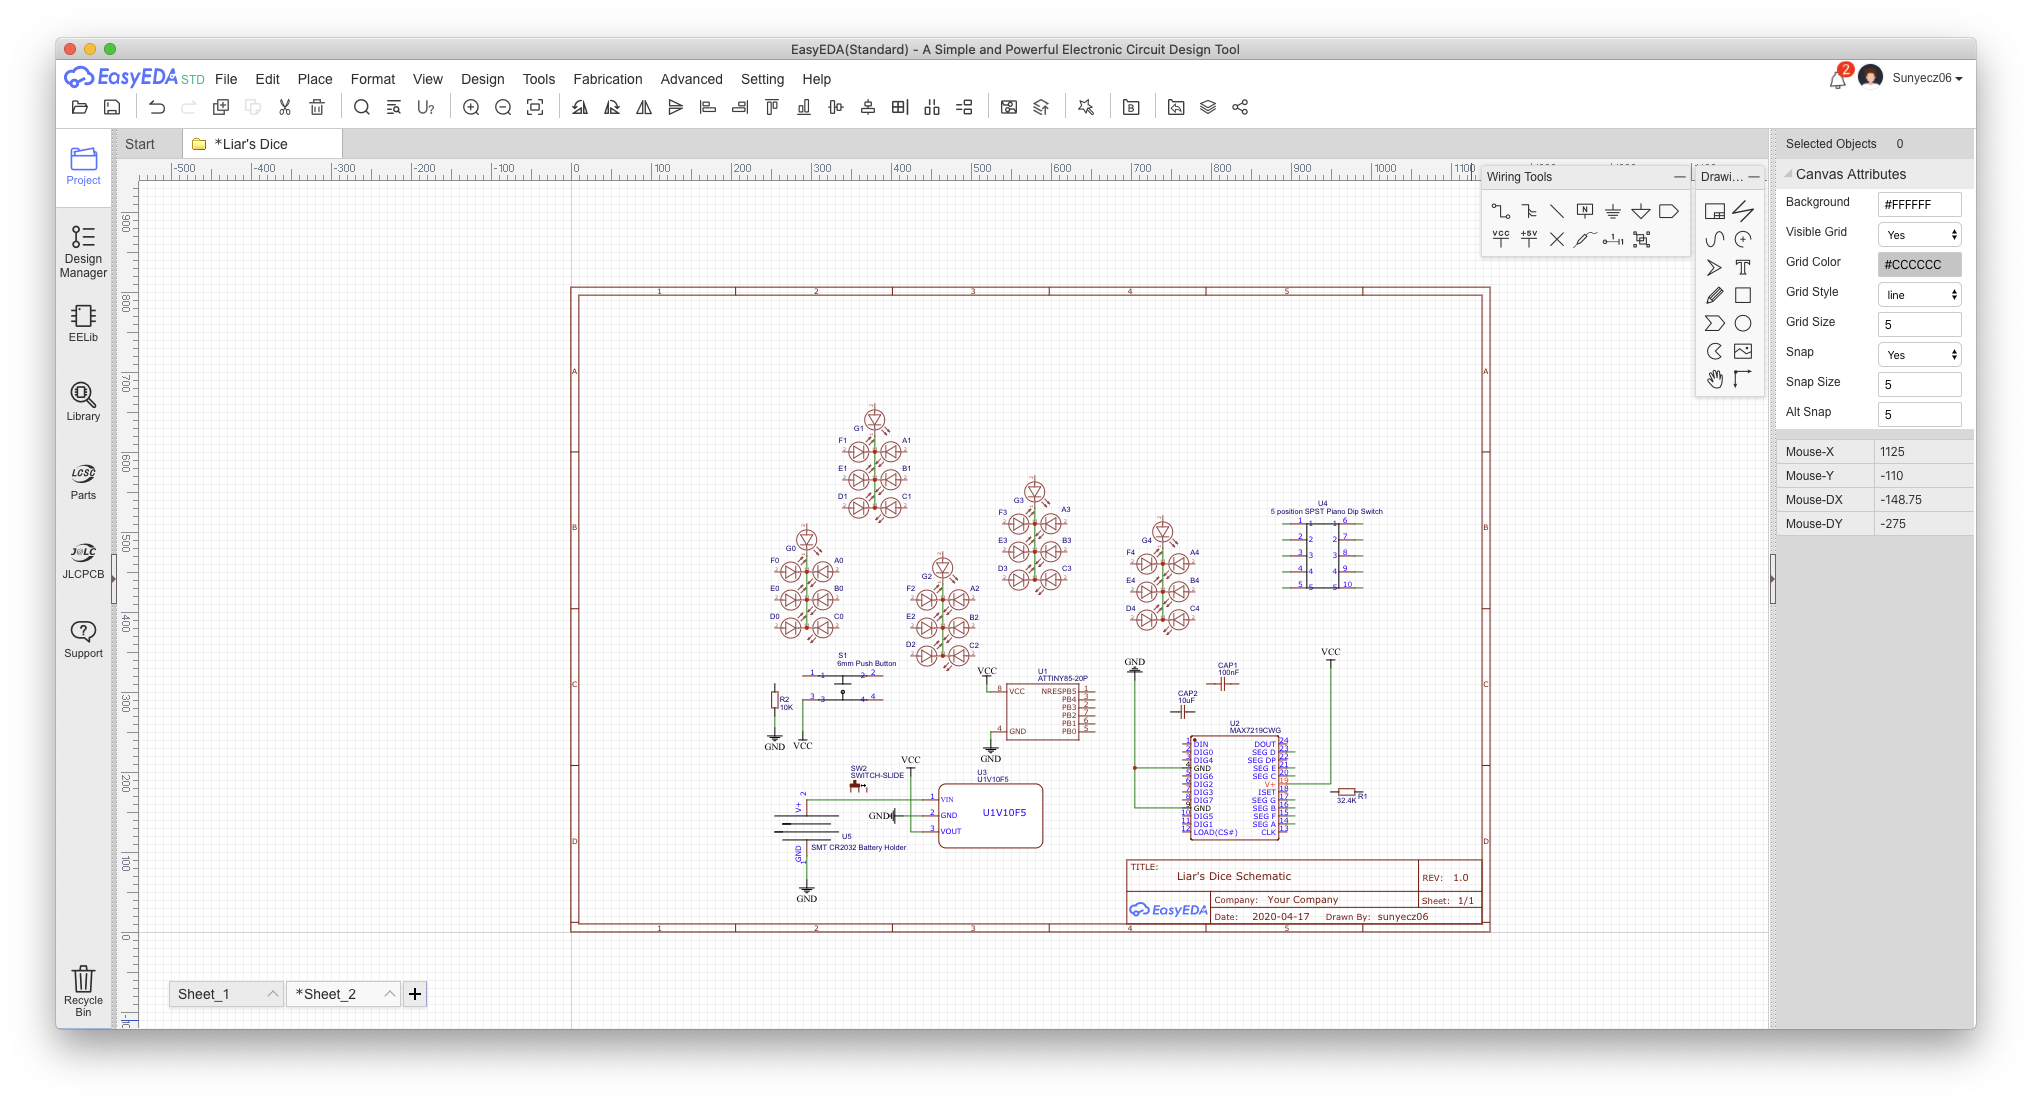Image resolution: width=2032 pixels, height=1103 pixels.
Task: Select the Text drawing tool
Action: click(x=1742, y=267)
